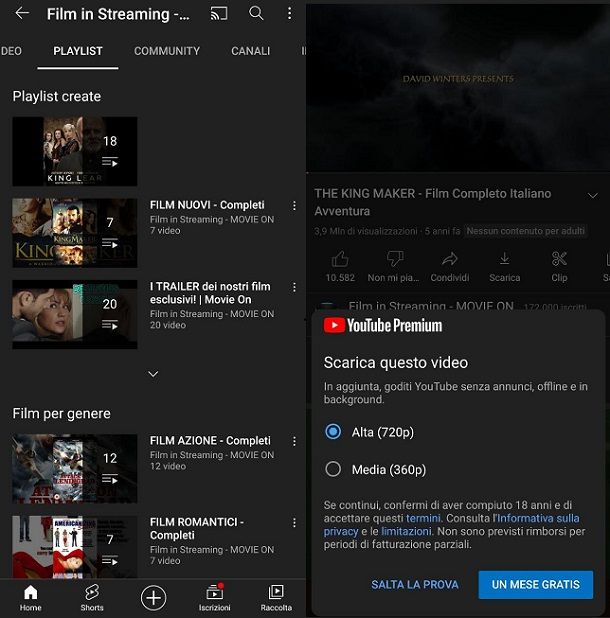Screen dimensions: 610x618
Task: Click the title FILM ROMANTICI - Completi
Action: pyautogui.click(x=197, y=528)
